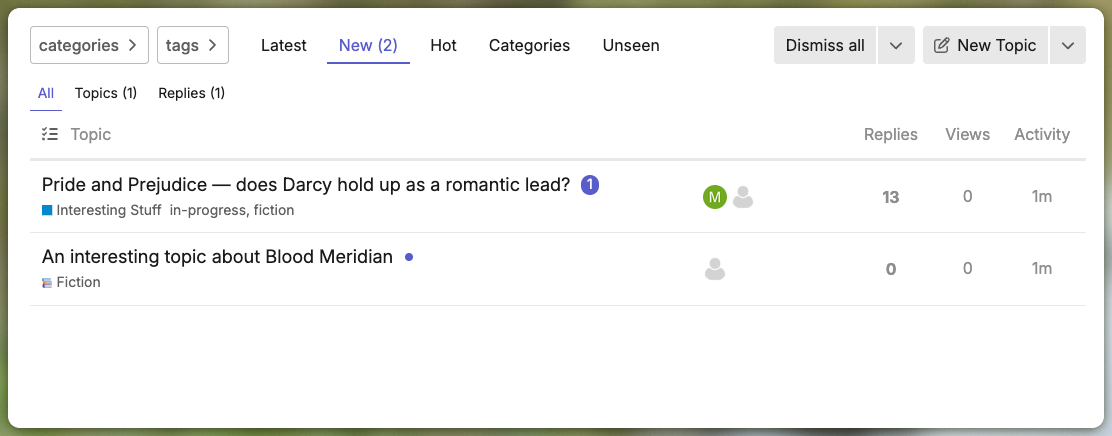The width and height of the screenshot is (1112, 436).
Task: Switch to the Hot tab
Action: [x=443, y=45]
